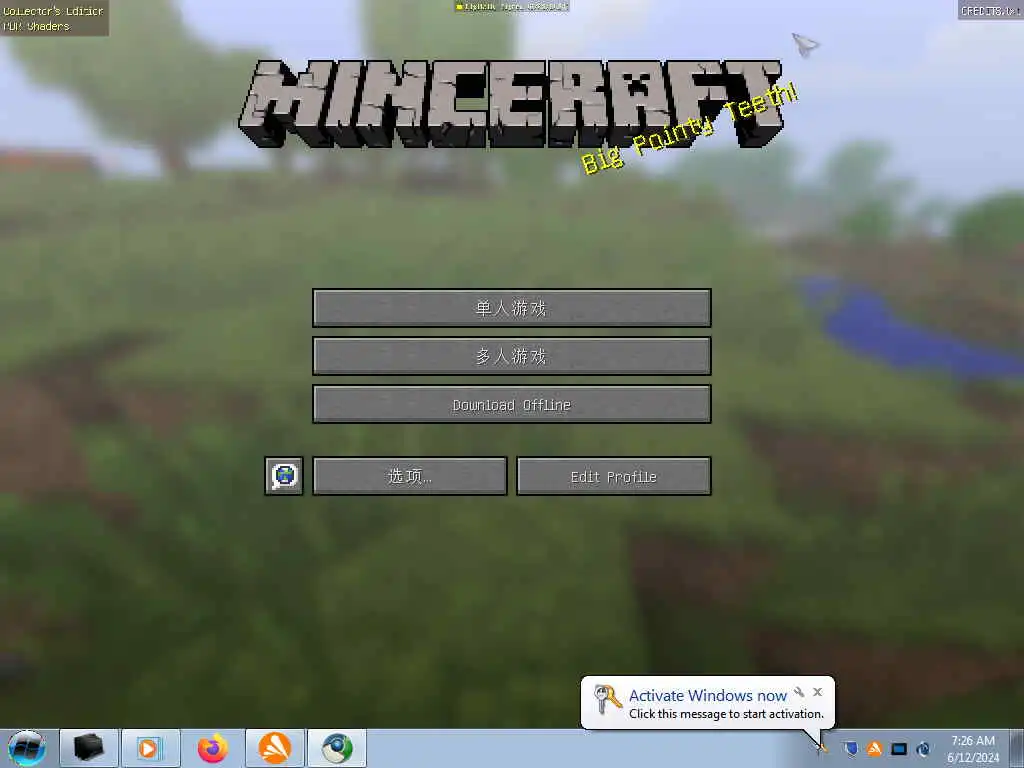1024x768 pixels.
Task: Open the CREDITS link in the top corner
Action: click(x=990, y=10)
